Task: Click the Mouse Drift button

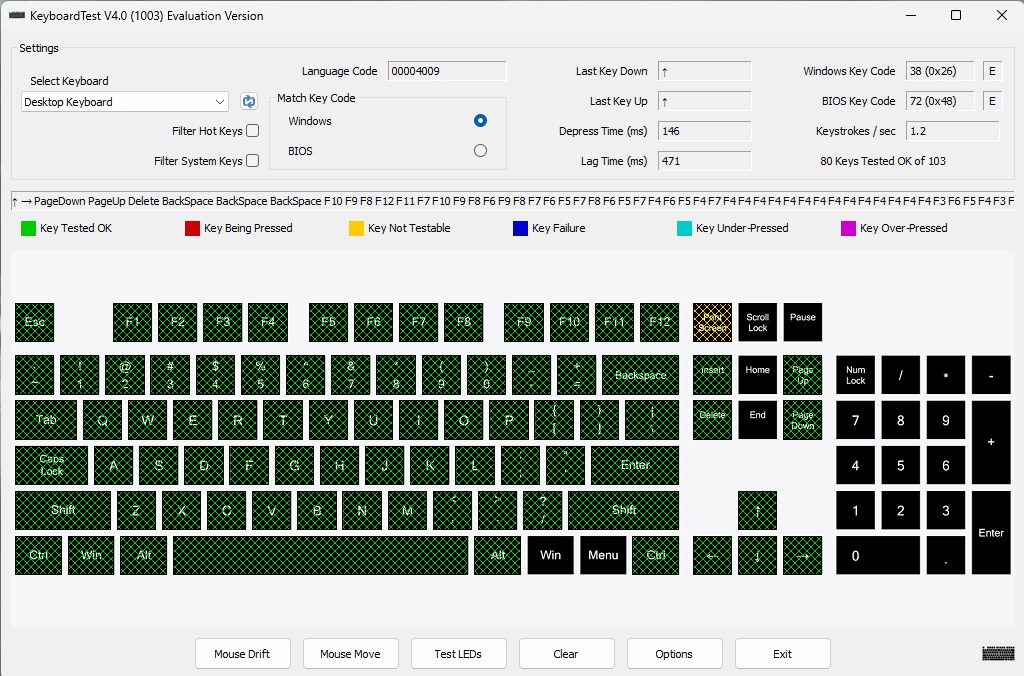Action: point(242,654)
